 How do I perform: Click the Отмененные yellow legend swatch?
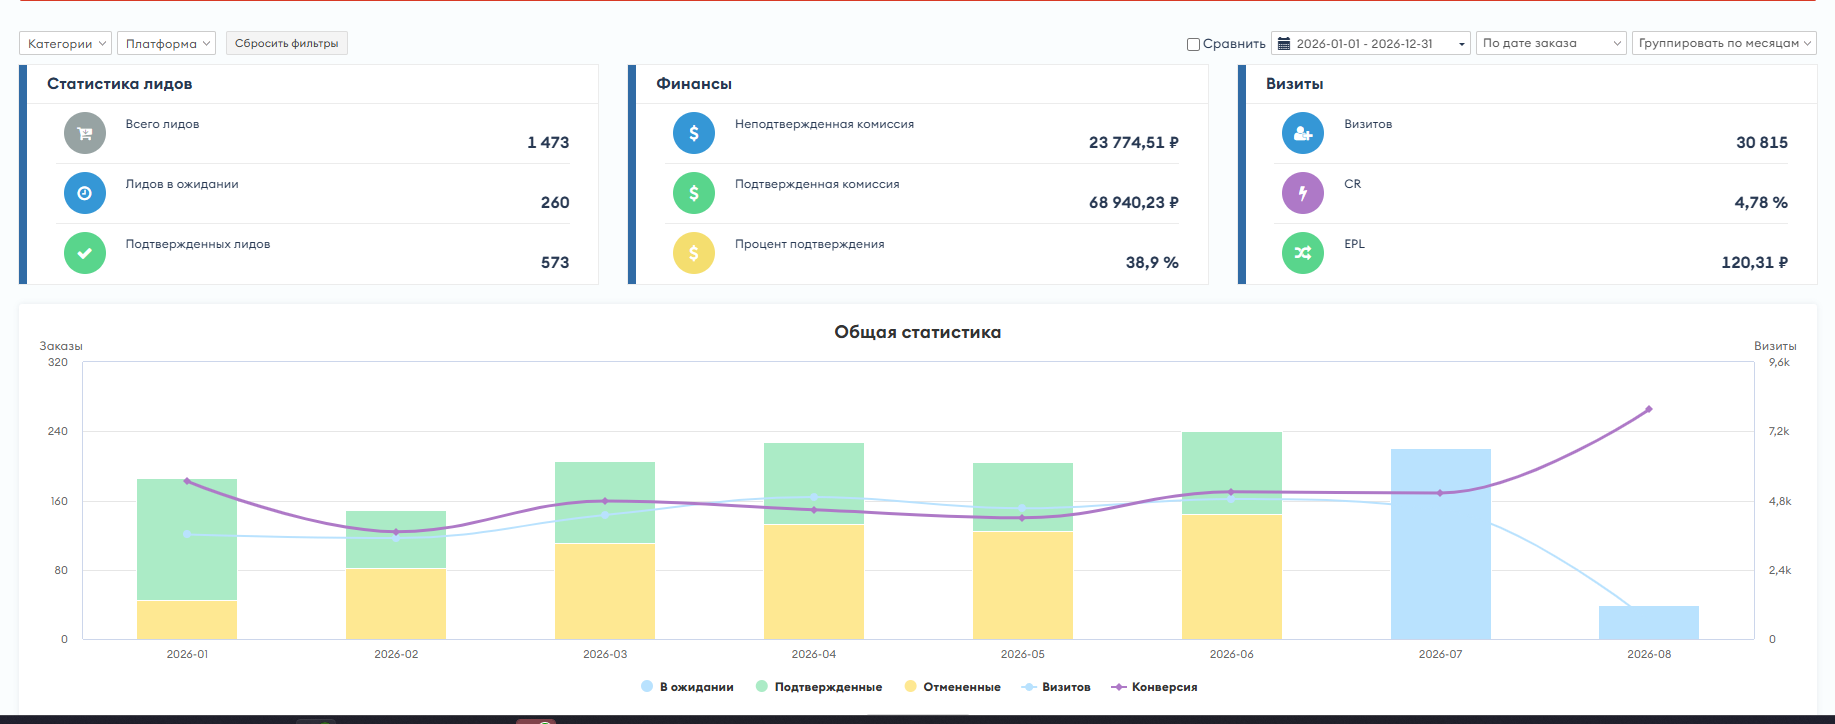click(x=910, y=686)
